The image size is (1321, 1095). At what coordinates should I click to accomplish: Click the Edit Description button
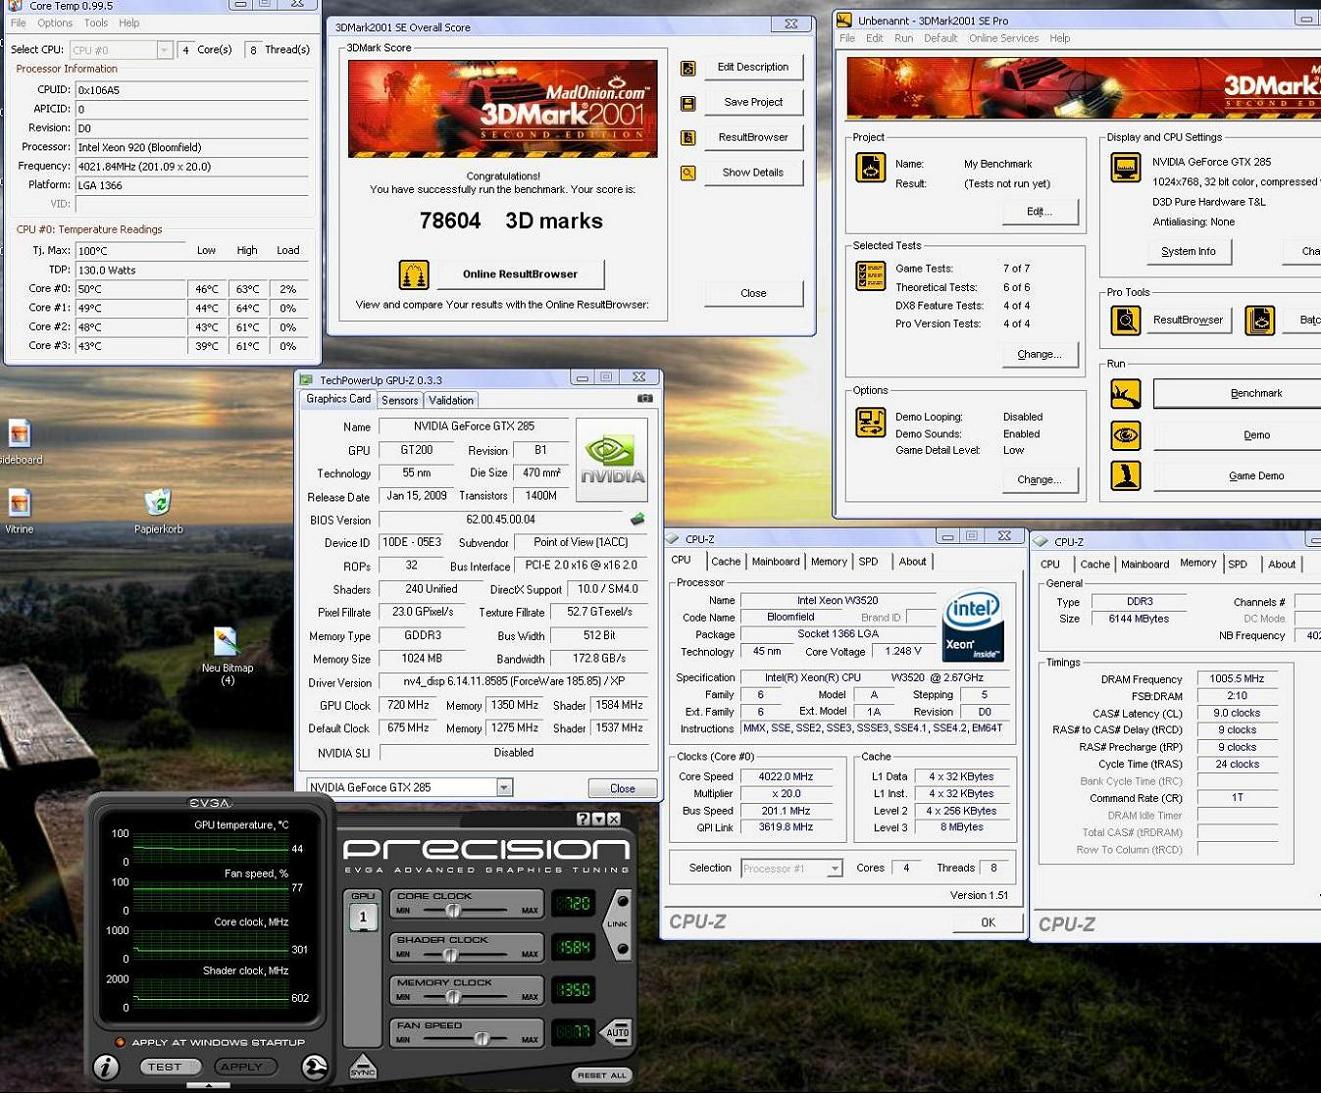pos(753,67)
